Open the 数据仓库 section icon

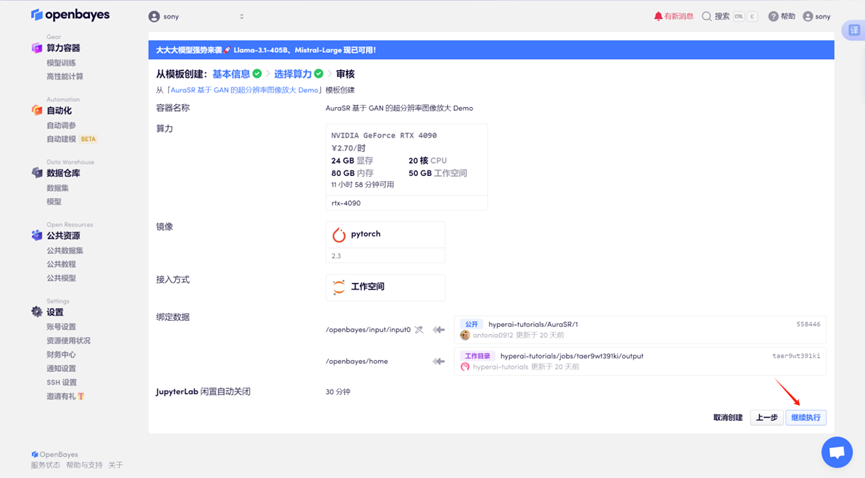coord(37,173)
